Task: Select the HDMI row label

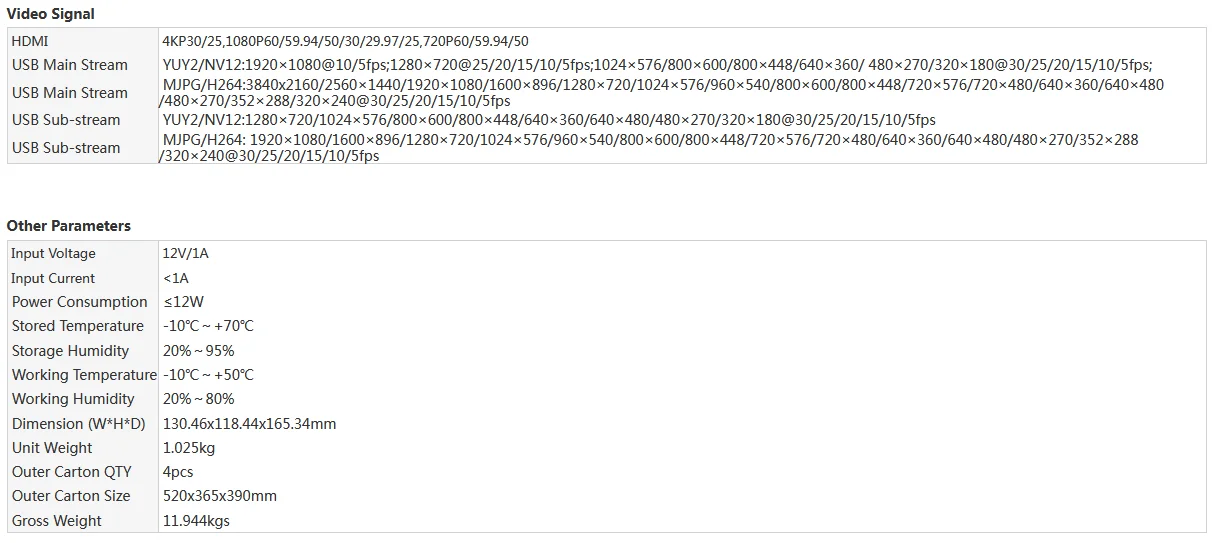Action: coord(30,41)
